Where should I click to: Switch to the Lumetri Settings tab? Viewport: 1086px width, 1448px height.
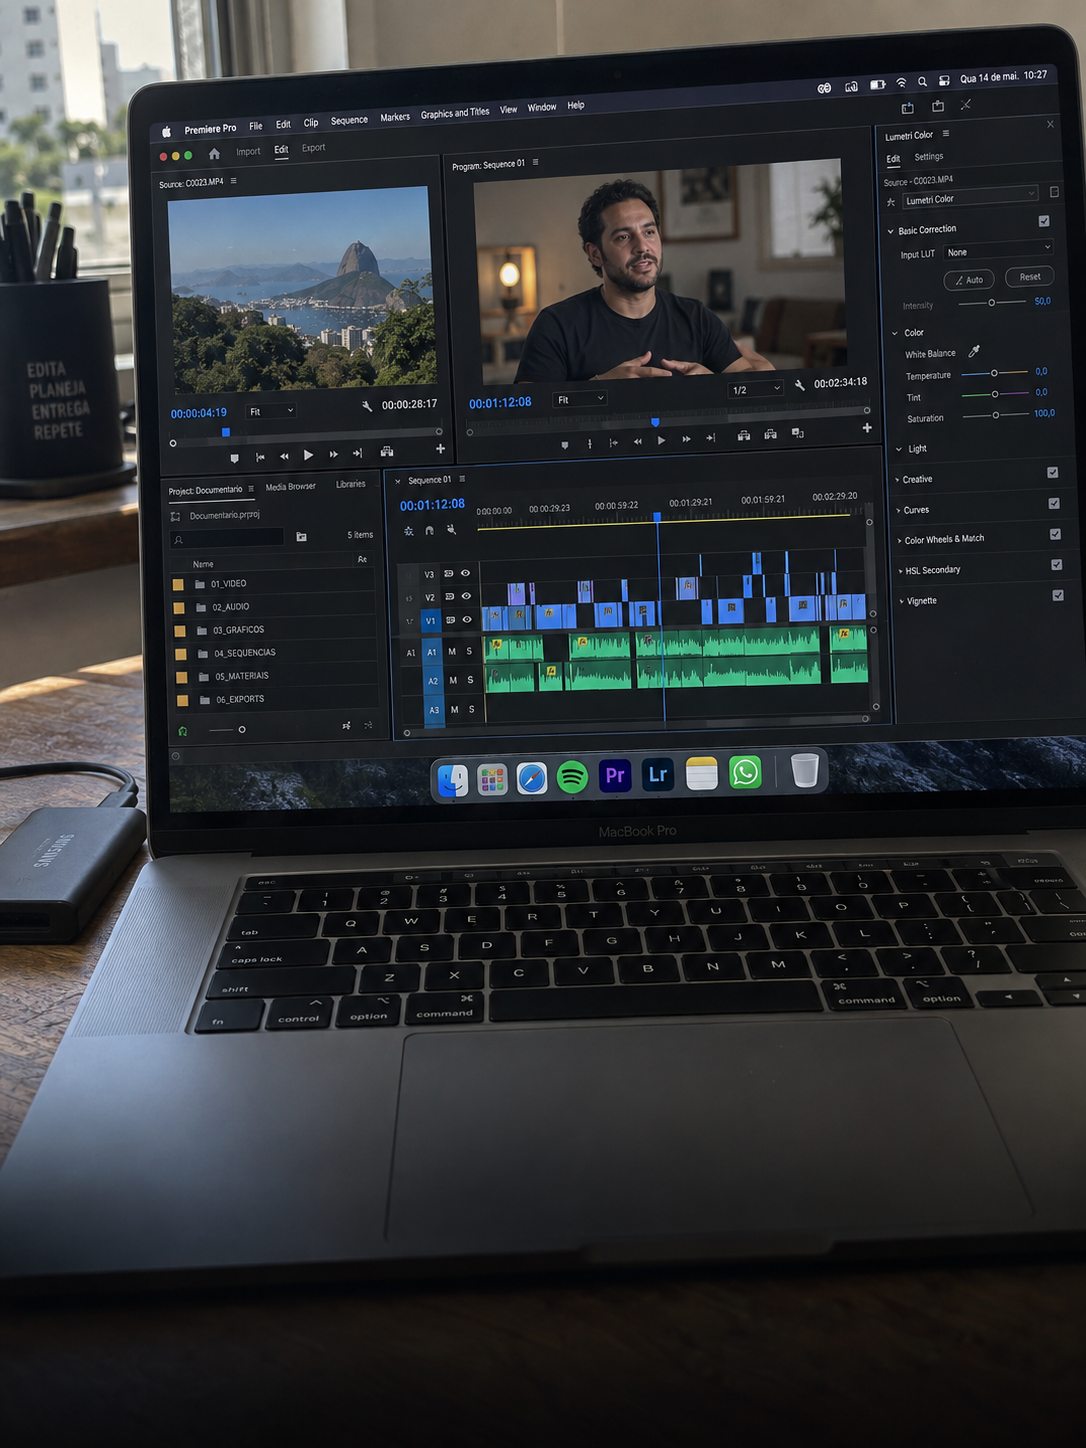tap(929, 156)
